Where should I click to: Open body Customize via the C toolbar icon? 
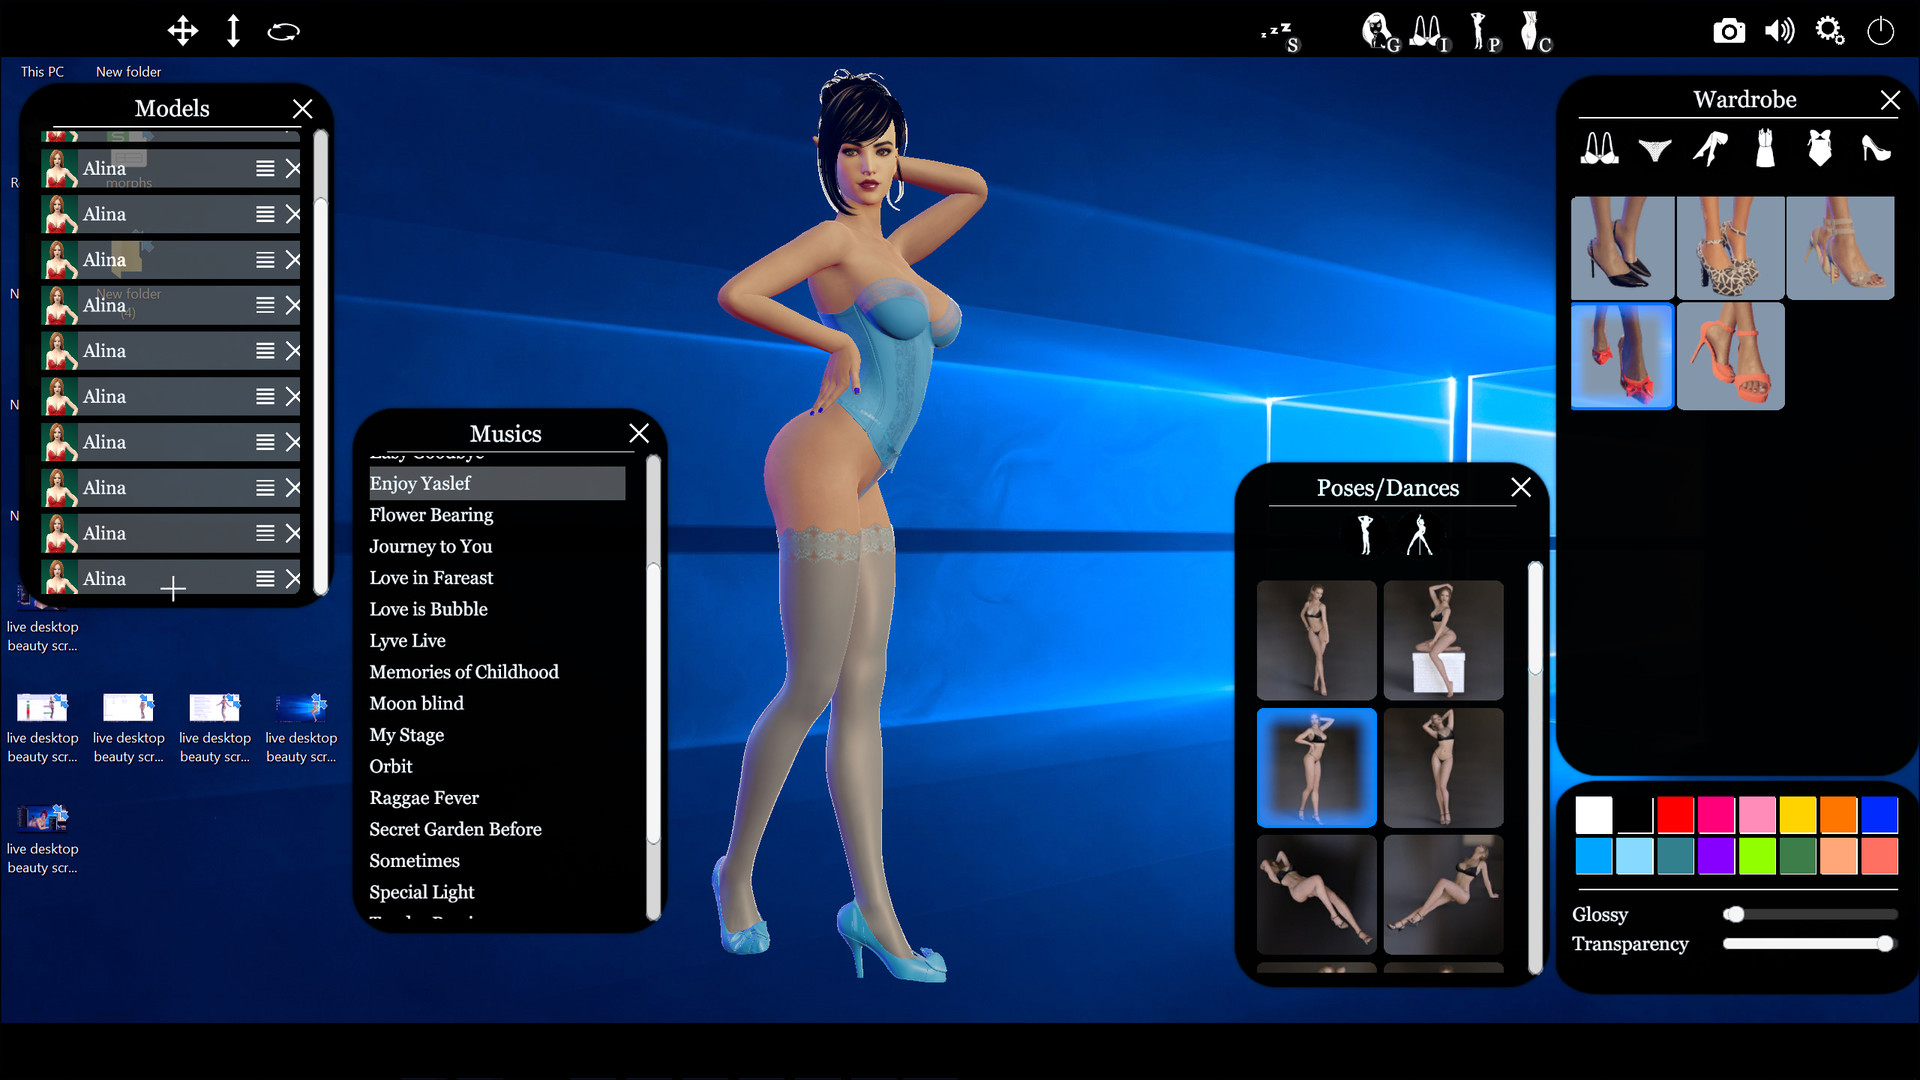click(1535, 31)
